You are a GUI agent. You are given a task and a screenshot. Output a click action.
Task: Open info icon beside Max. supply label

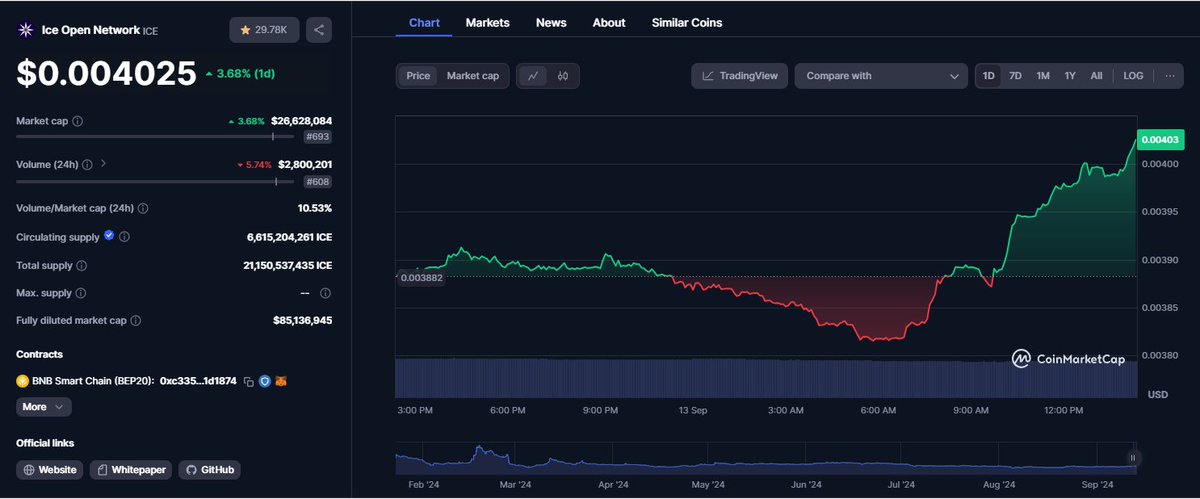point(81,294)
